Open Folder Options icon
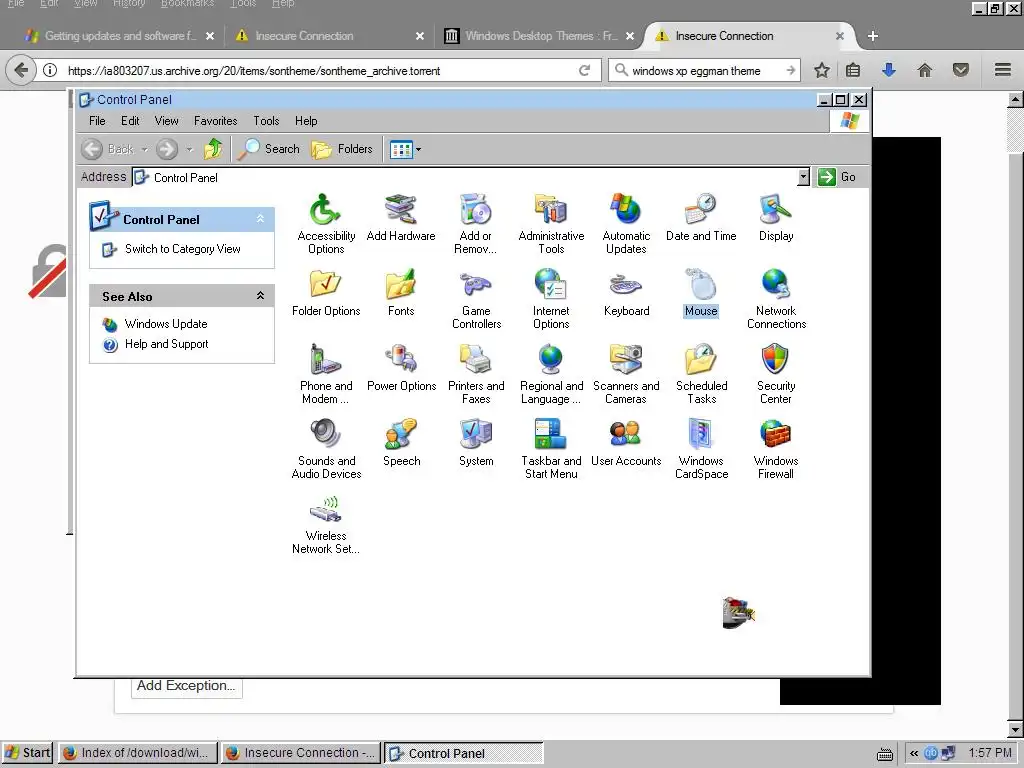 tap(326, 293)
